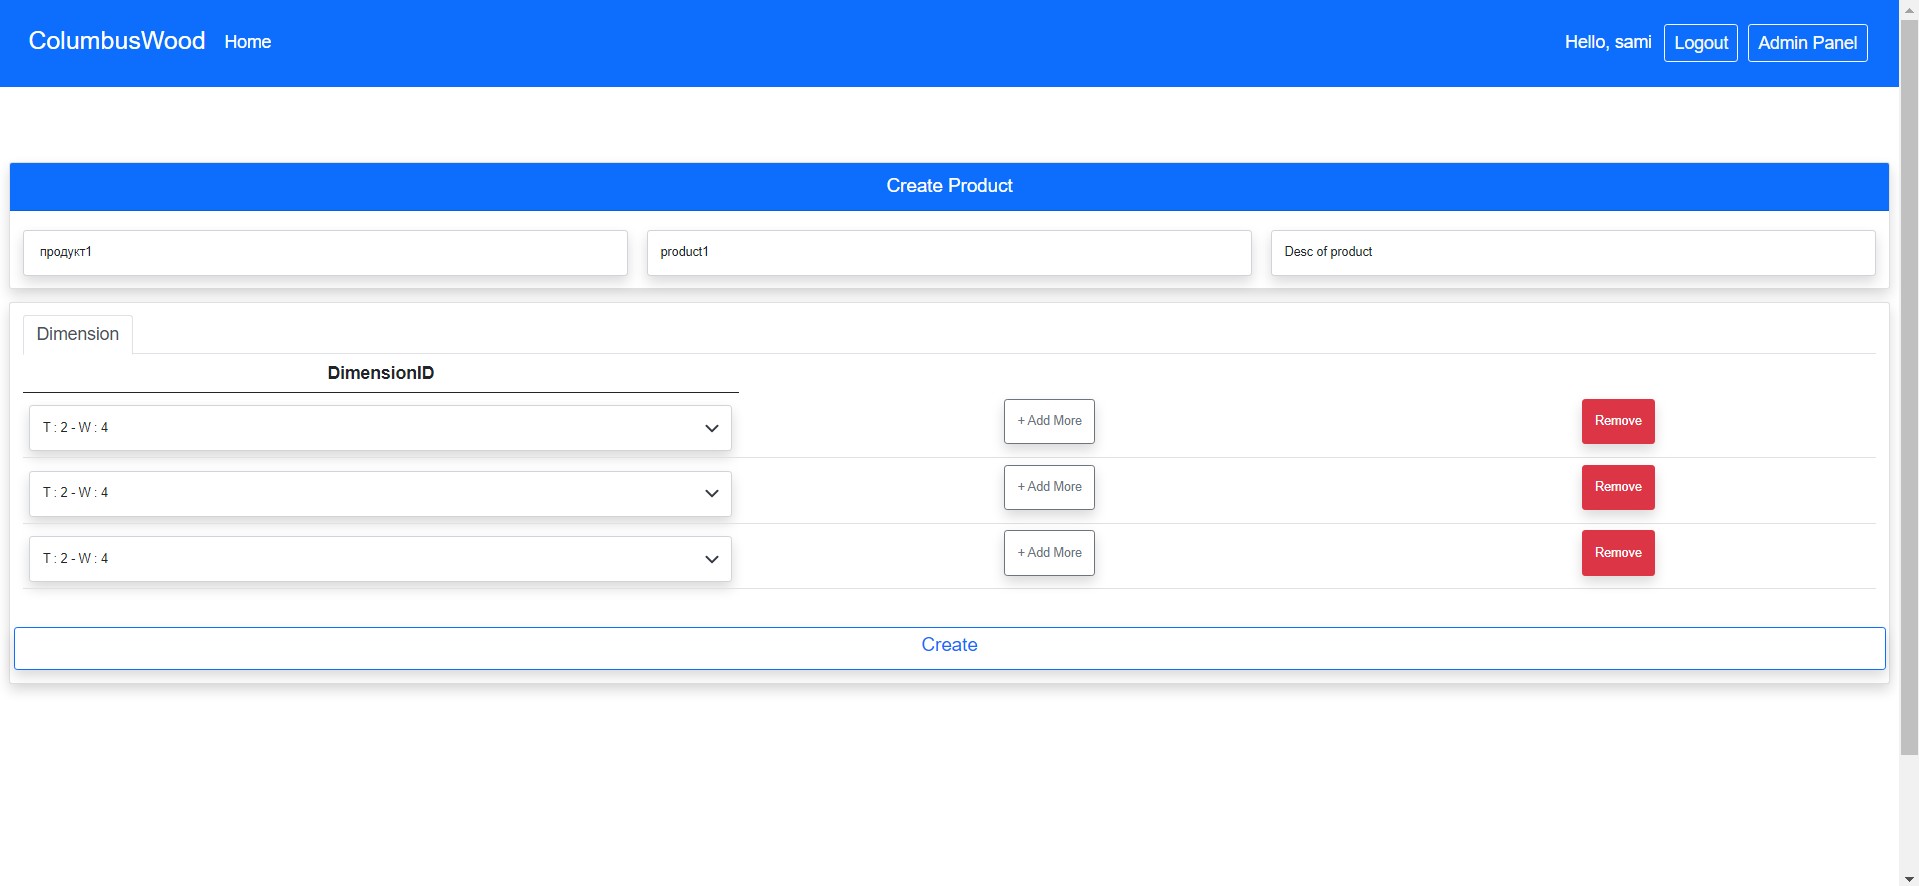Focus the product1 name input field
The width and height of the screenshot is (1919, 886).
click(x=949, y=253)
